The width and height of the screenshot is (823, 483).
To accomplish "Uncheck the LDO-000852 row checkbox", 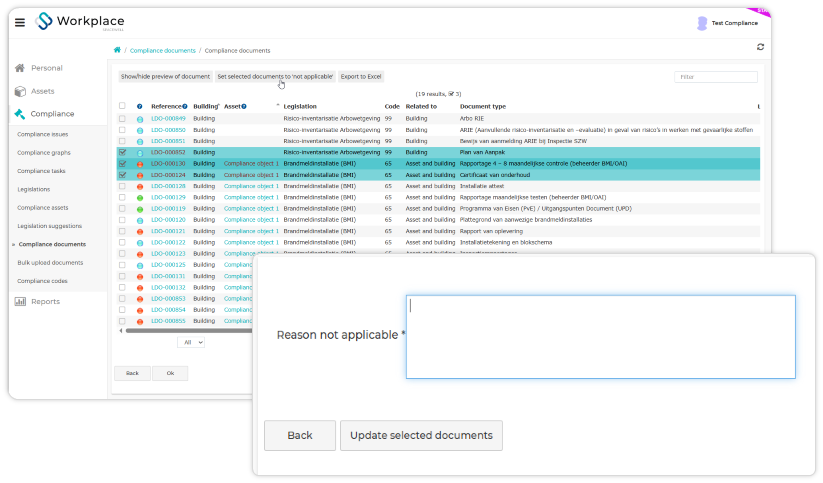I will click(122, 152).
